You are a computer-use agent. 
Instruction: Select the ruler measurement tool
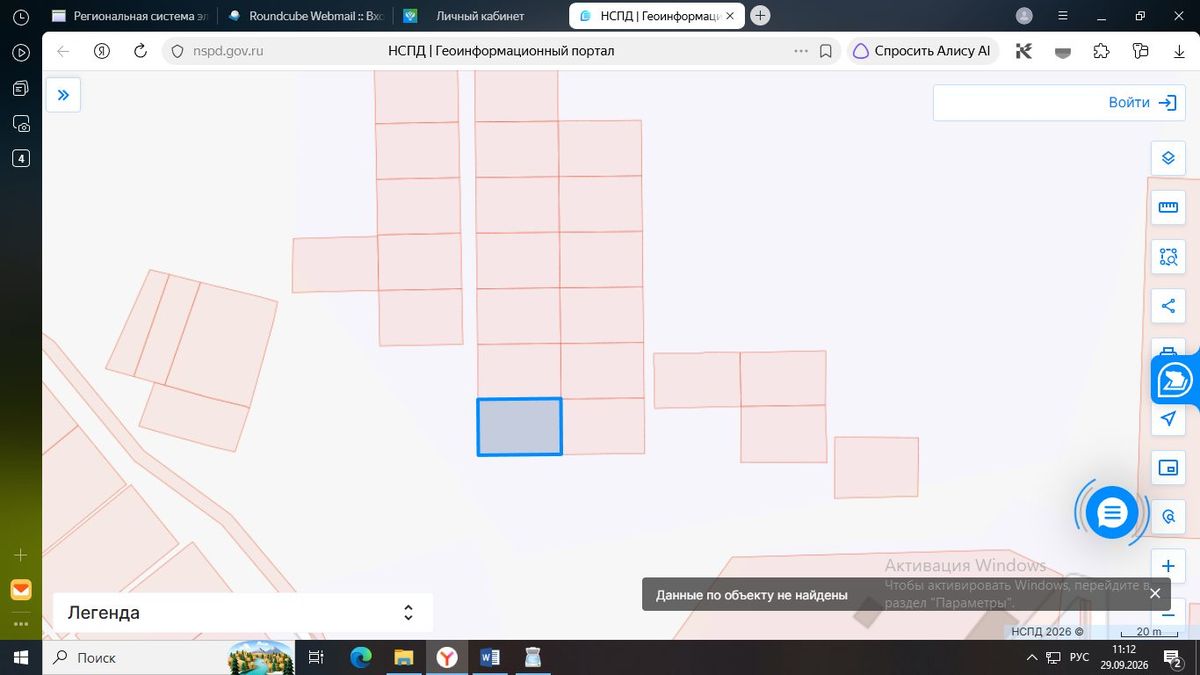click(x=1168, y=207)
